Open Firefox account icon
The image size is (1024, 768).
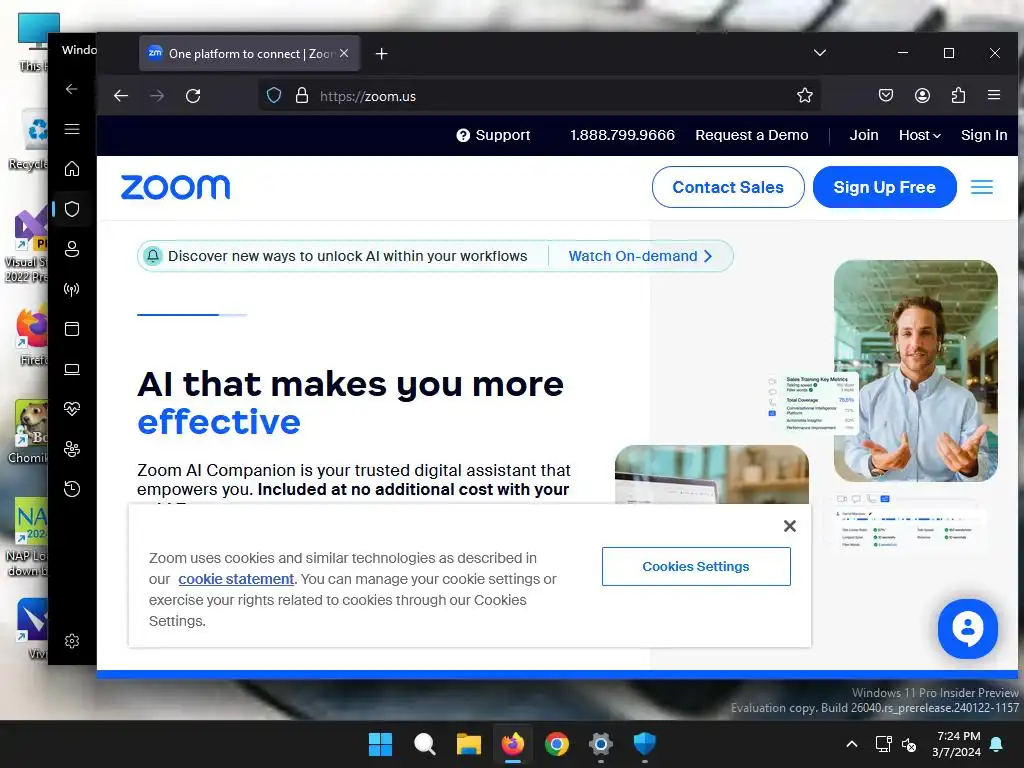[922, 95]
